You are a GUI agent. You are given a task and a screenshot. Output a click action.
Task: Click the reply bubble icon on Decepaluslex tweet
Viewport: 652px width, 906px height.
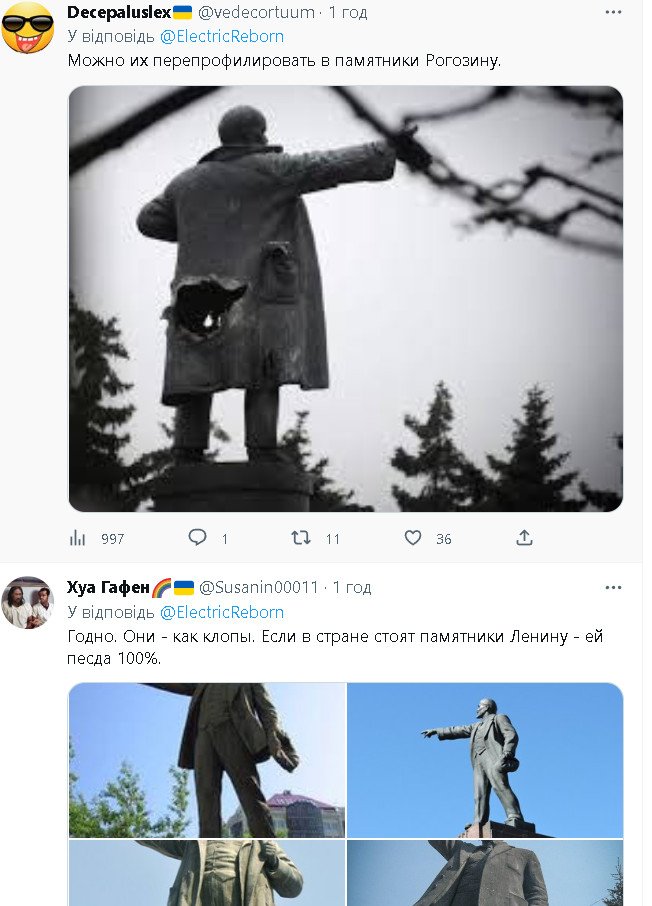click(x=198, y=538)
